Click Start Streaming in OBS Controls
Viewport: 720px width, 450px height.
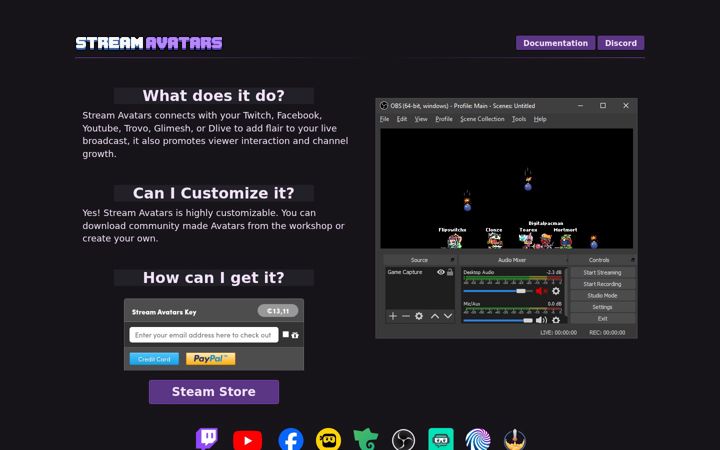602,272
